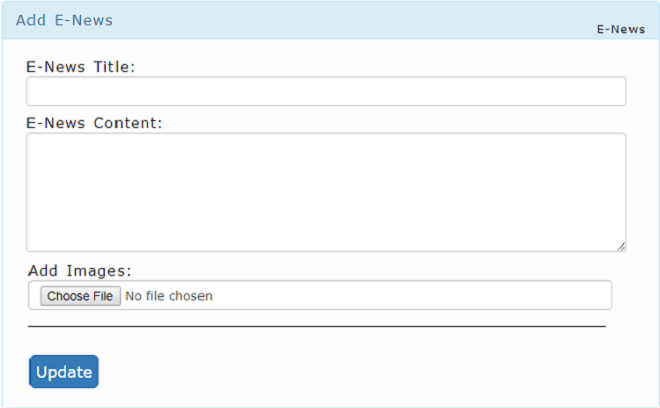
Task: Focus the E-News Content text area
Action: point(326,192)
